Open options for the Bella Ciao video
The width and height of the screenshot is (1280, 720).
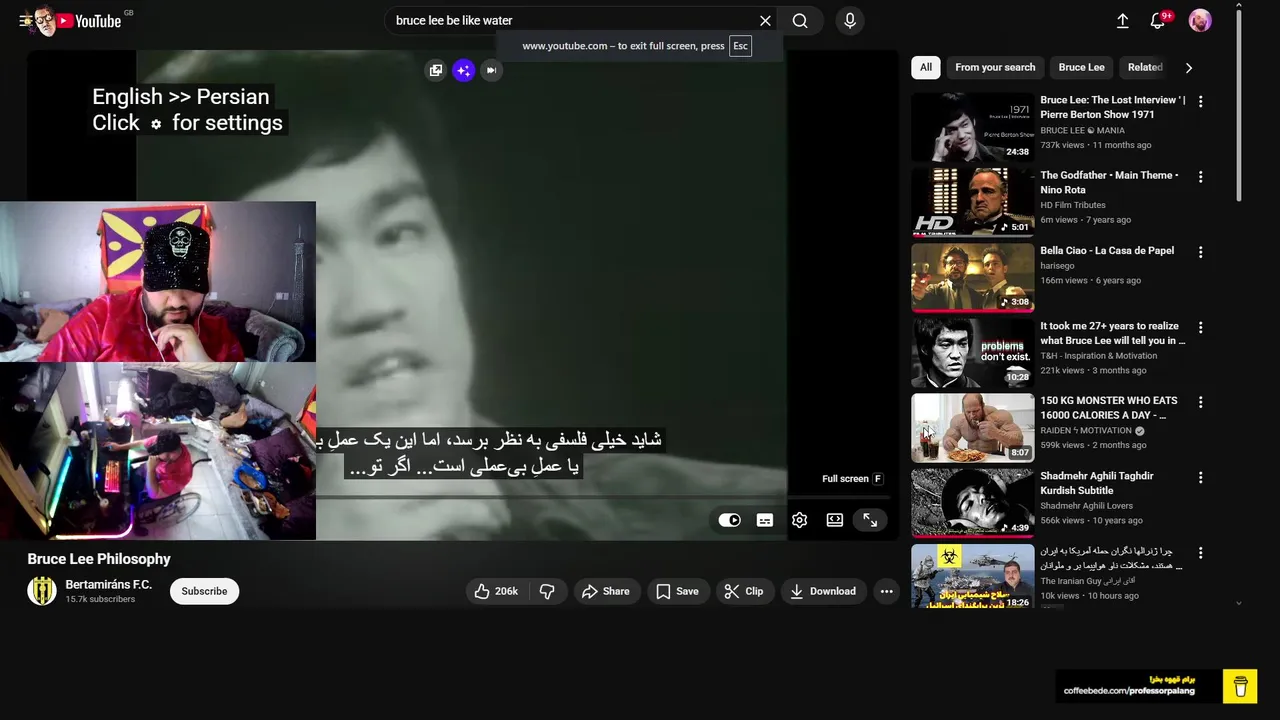click(x=1201, y=252)
